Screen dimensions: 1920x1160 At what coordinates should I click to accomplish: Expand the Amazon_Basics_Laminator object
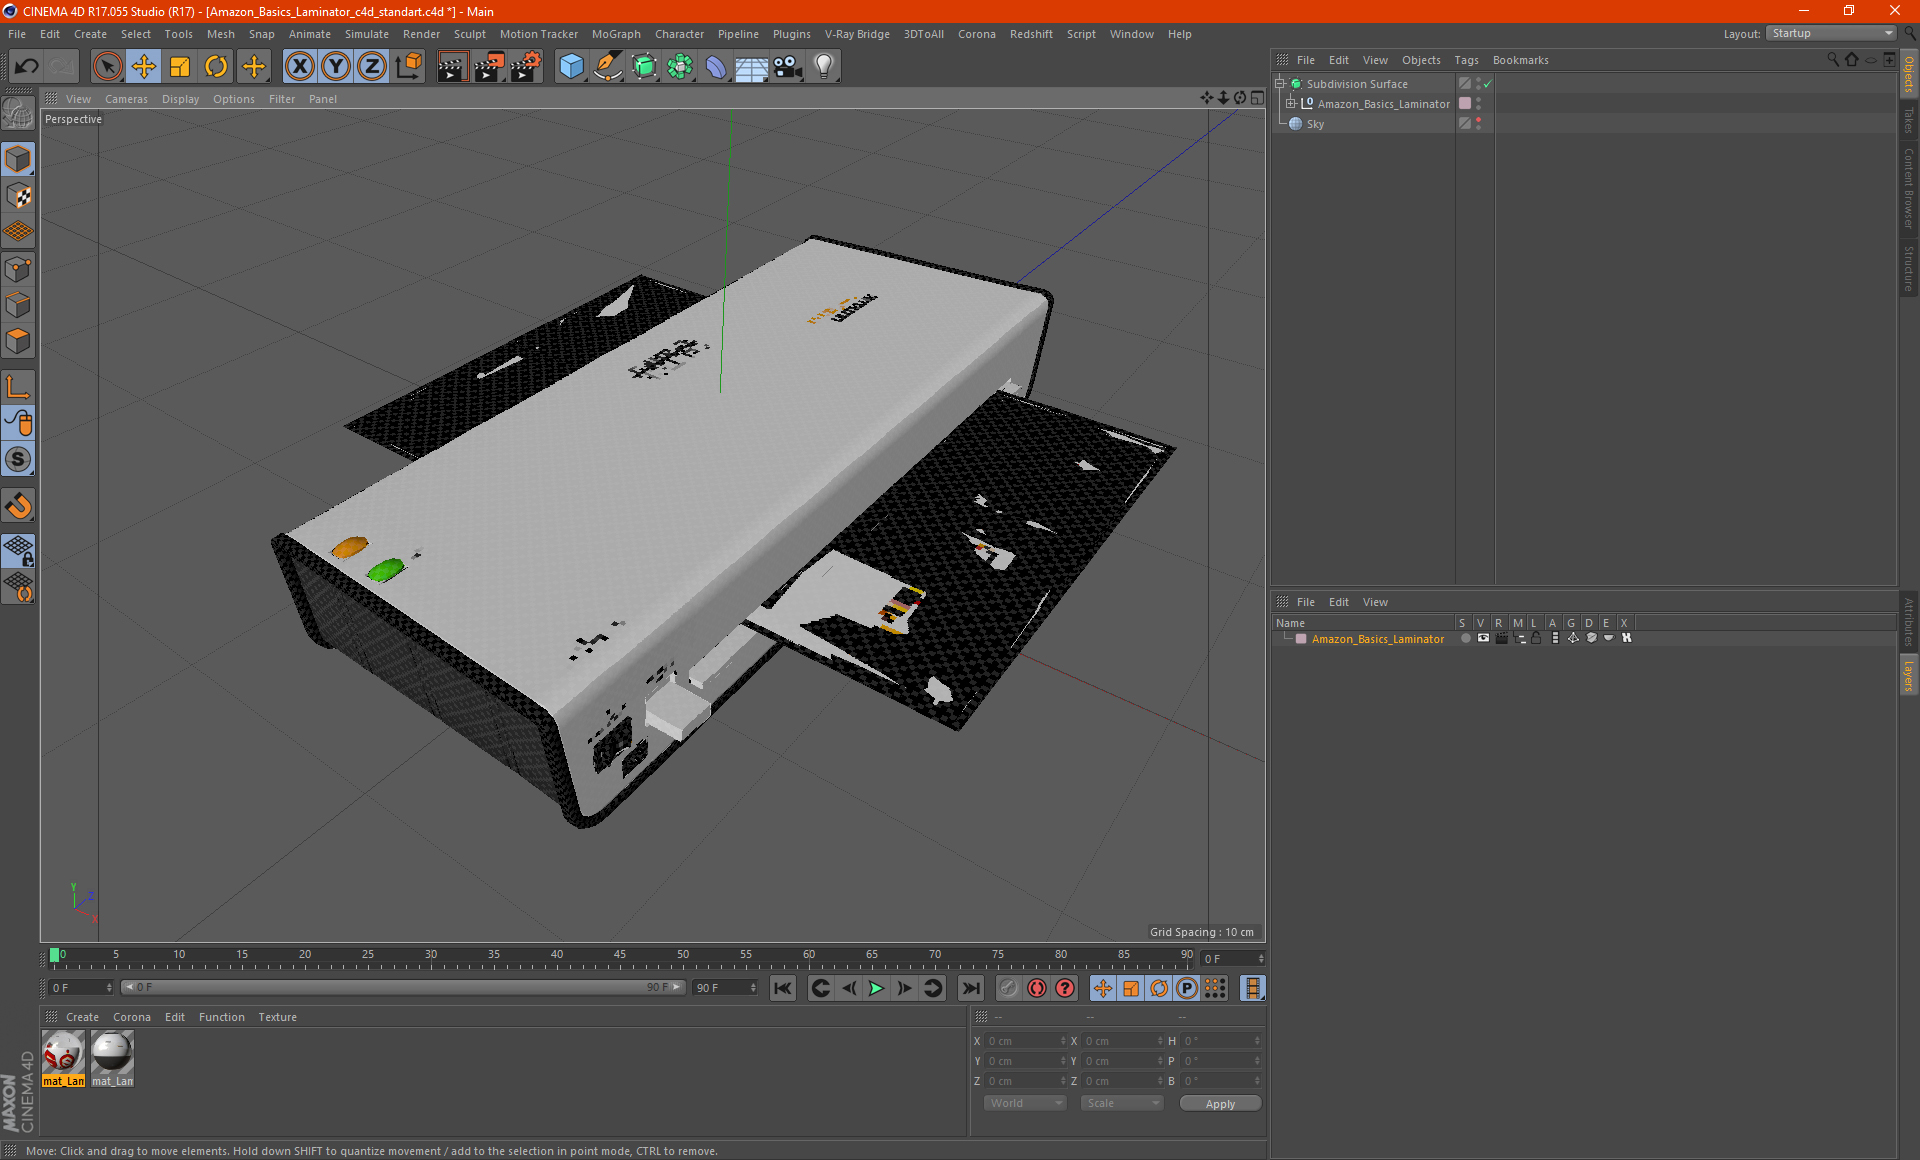(1290, 104)
